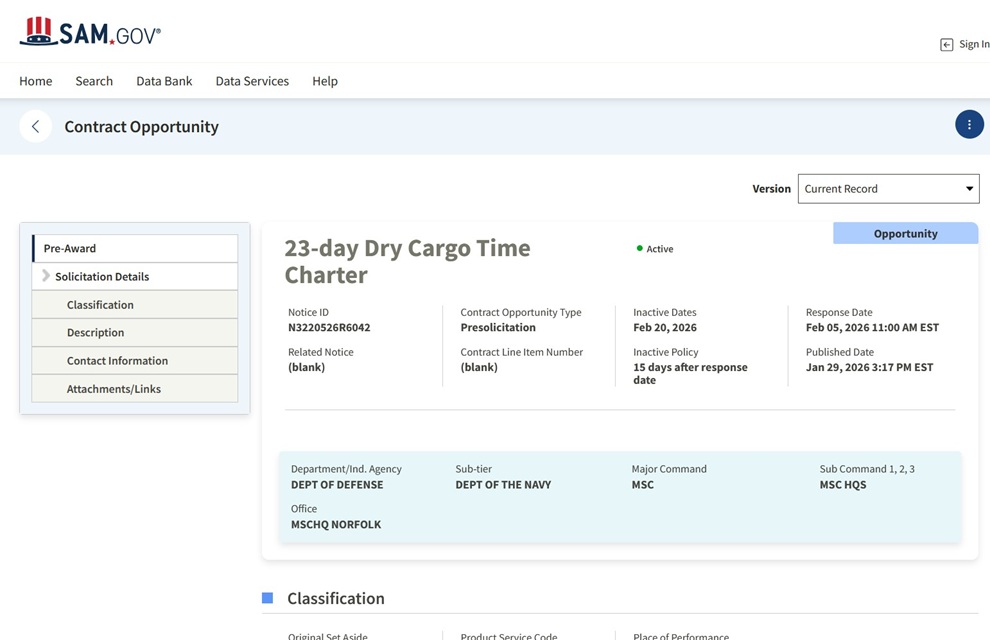Navigate to Data Services
990x640 pixels.
(x=252, y=81)
